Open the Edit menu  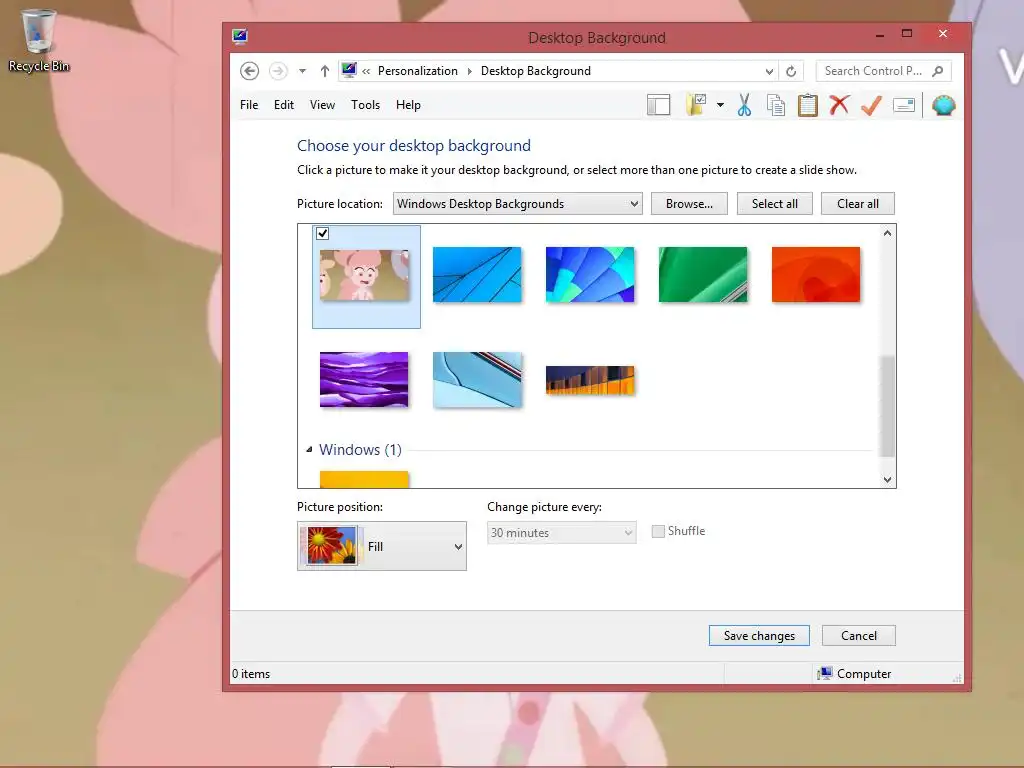(283, 104)
